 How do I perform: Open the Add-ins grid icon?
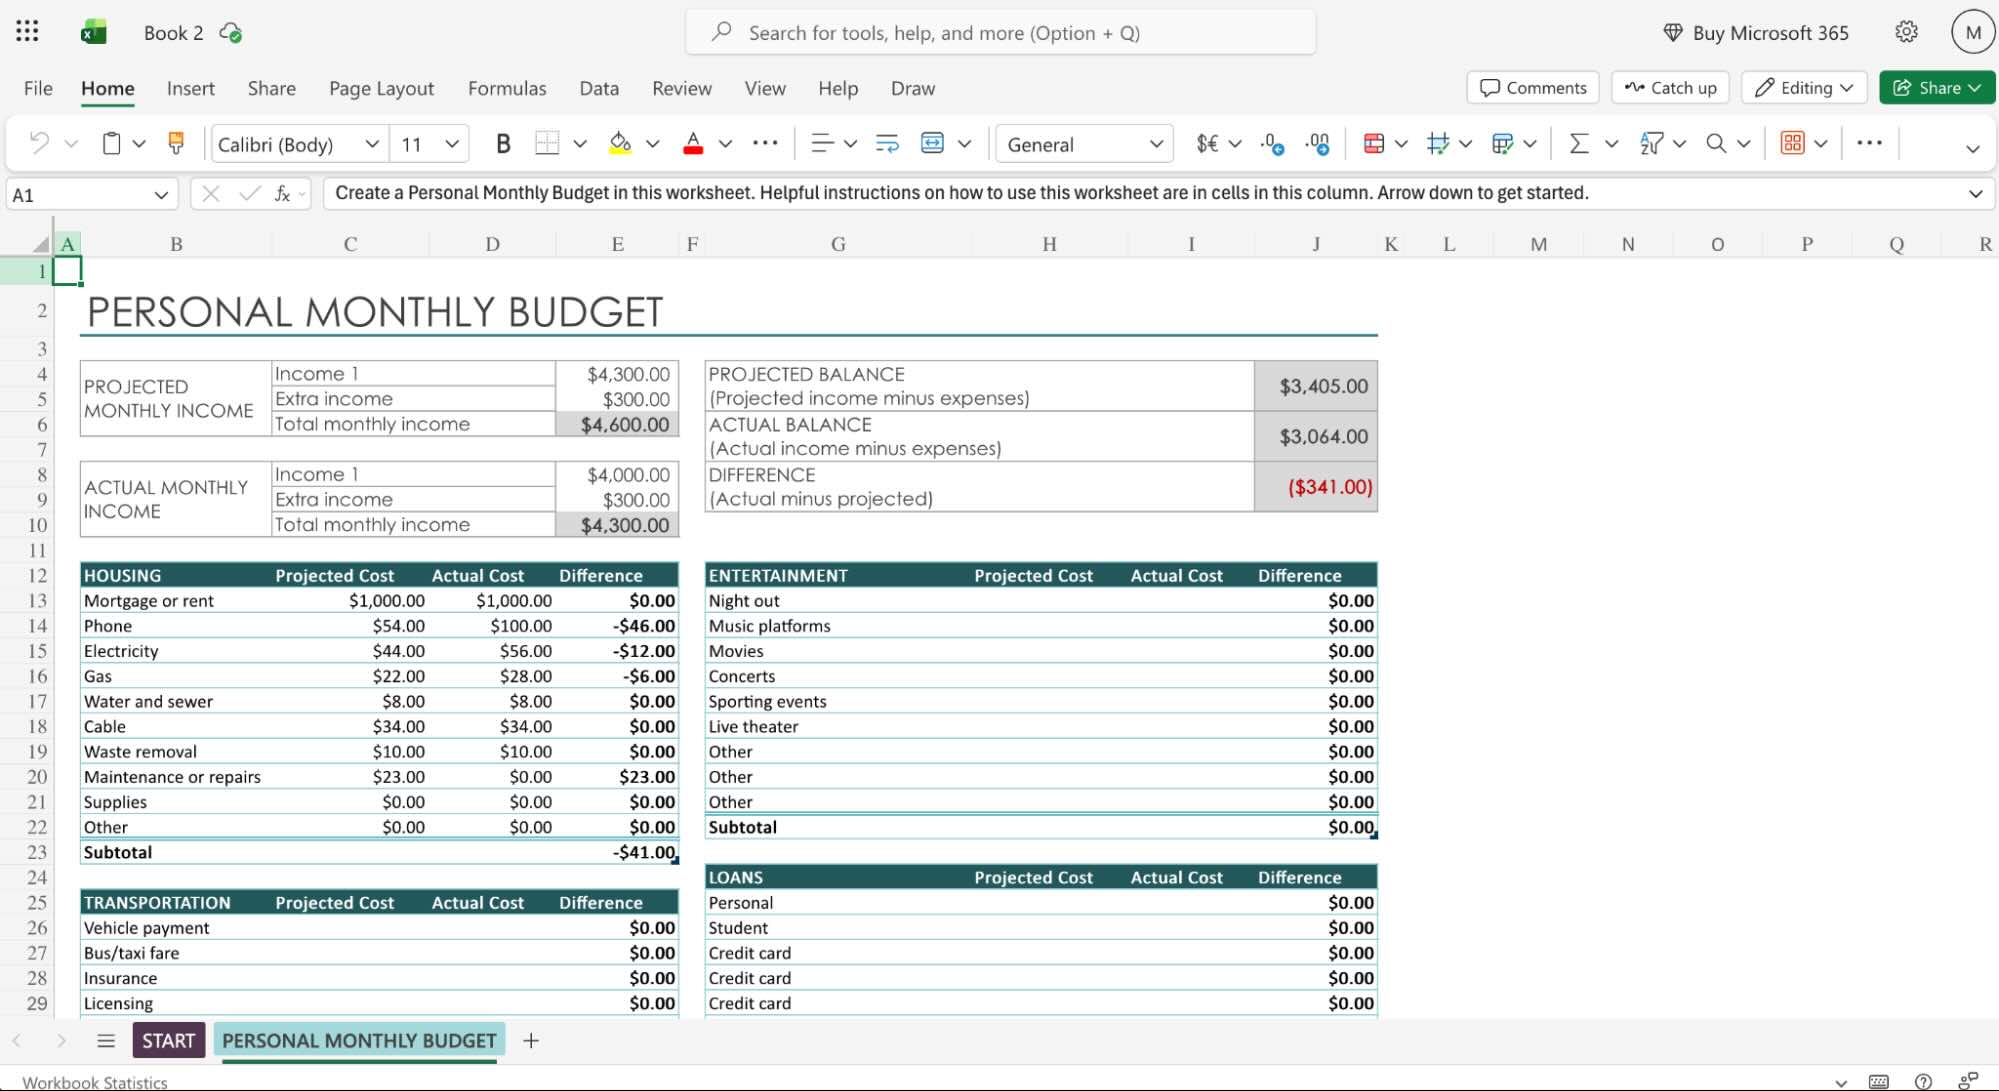pyautogui.click(x=1792, y=143)
